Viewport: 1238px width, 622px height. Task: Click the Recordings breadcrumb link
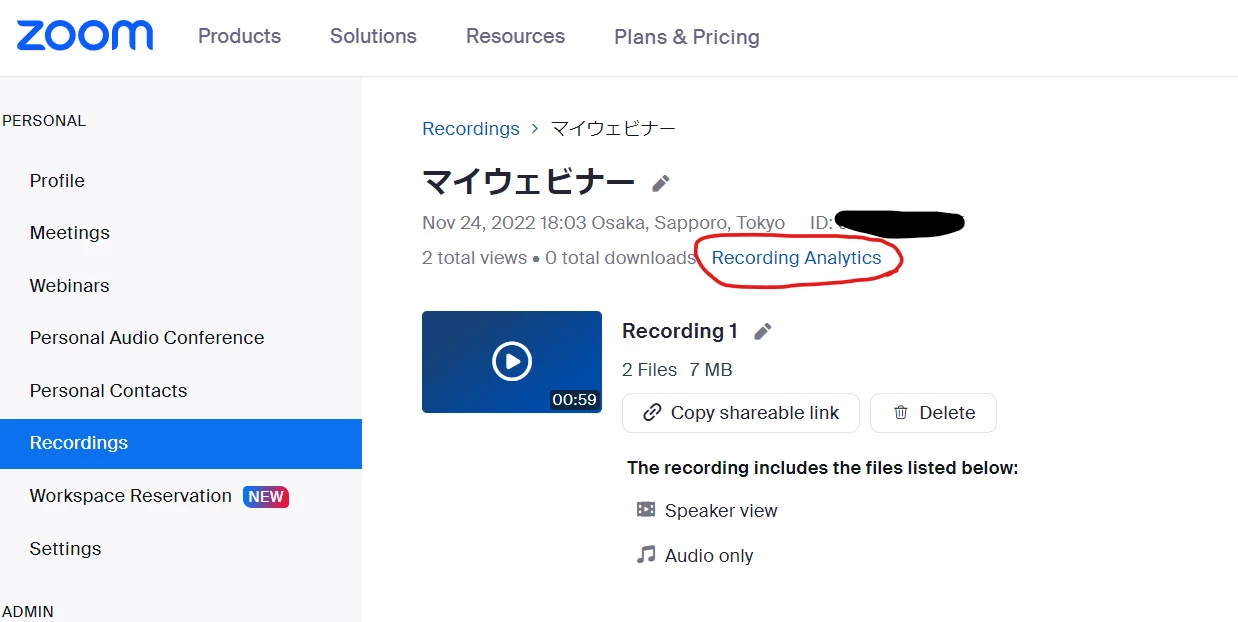471,129
